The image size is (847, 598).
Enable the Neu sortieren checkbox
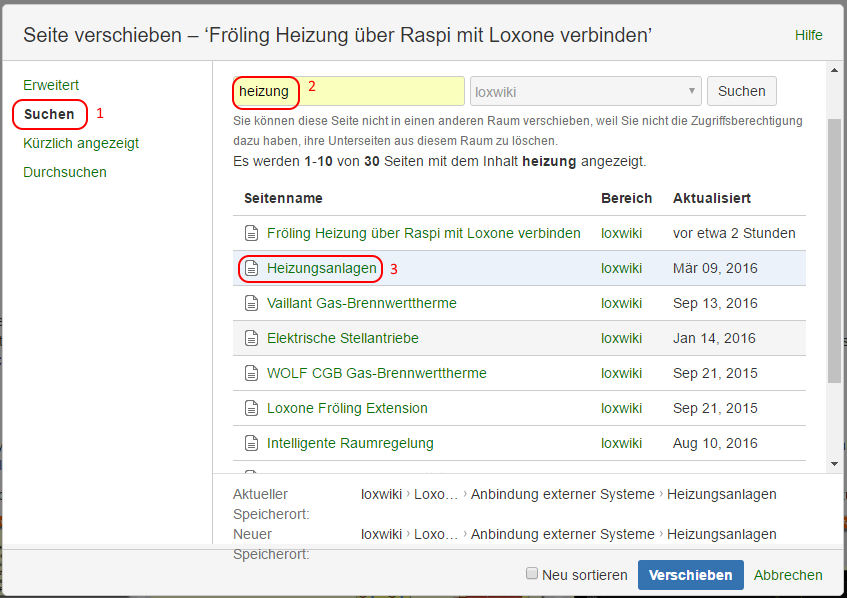pyautogui.click(x=532, y=574)
